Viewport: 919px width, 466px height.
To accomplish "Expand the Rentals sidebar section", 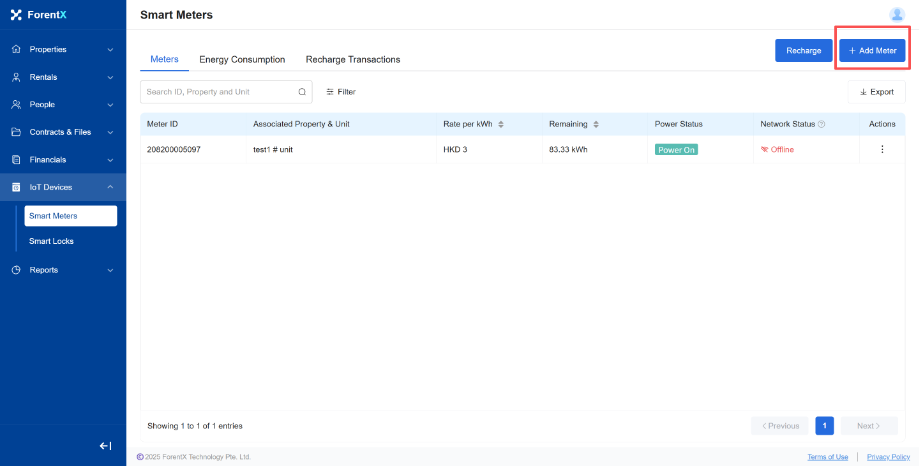I will 62,77.
